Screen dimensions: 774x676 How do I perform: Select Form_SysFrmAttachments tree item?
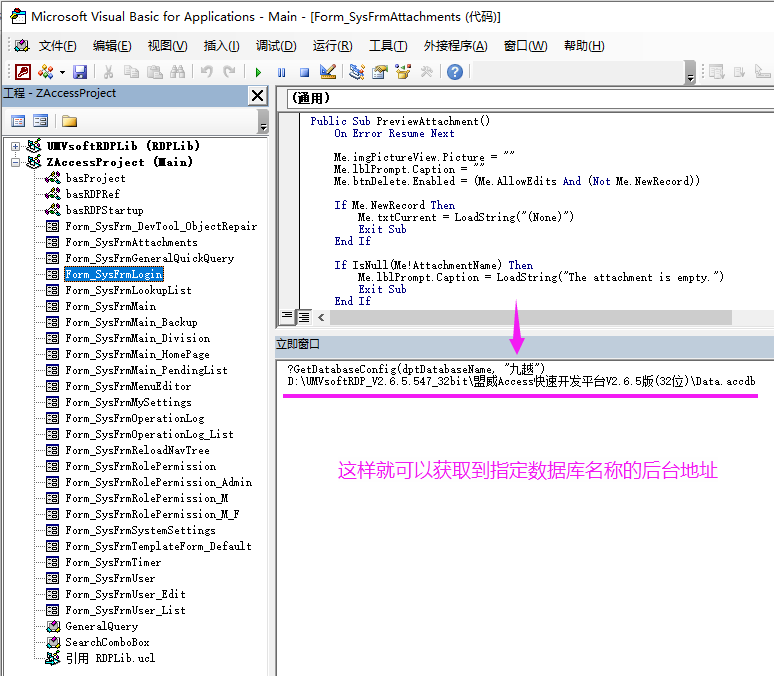[x=131, y=242]
